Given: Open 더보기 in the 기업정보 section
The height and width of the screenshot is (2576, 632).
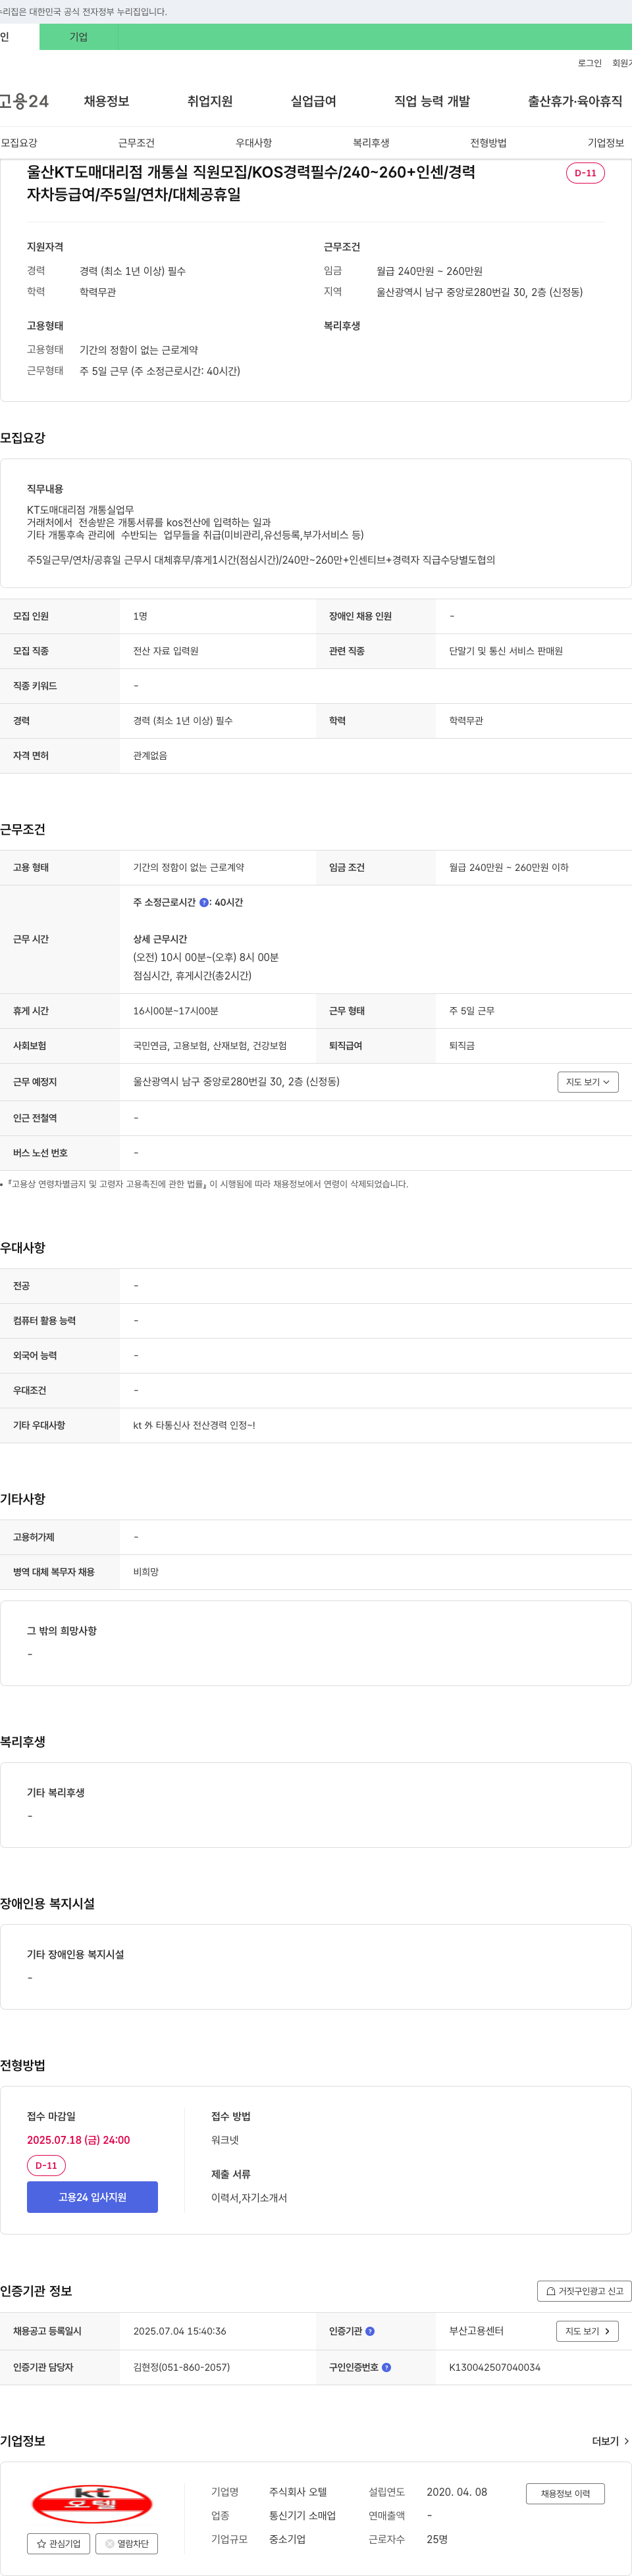Looking at the screenshot, I should [610, 2441].
